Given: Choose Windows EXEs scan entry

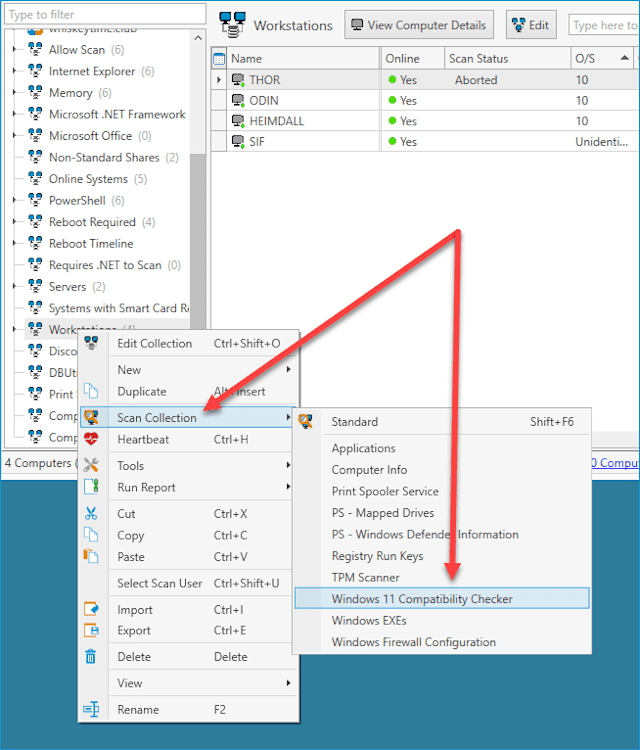Looking at the screenshot, I should tap(369, 620).
